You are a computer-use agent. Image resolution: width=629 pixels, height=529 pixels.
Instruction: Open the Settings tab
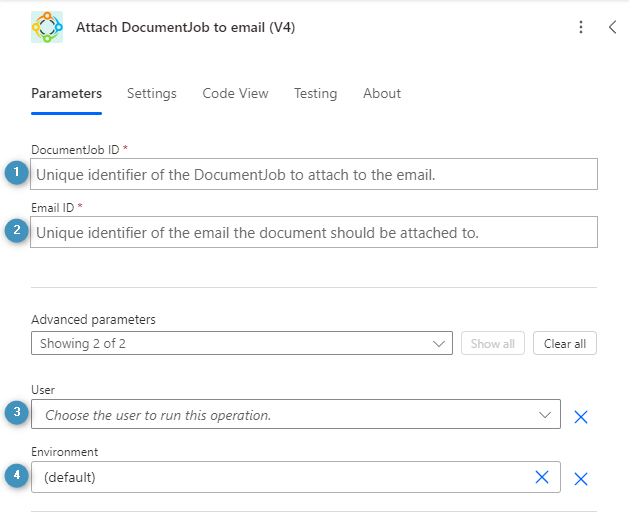(x=152, y=93)
